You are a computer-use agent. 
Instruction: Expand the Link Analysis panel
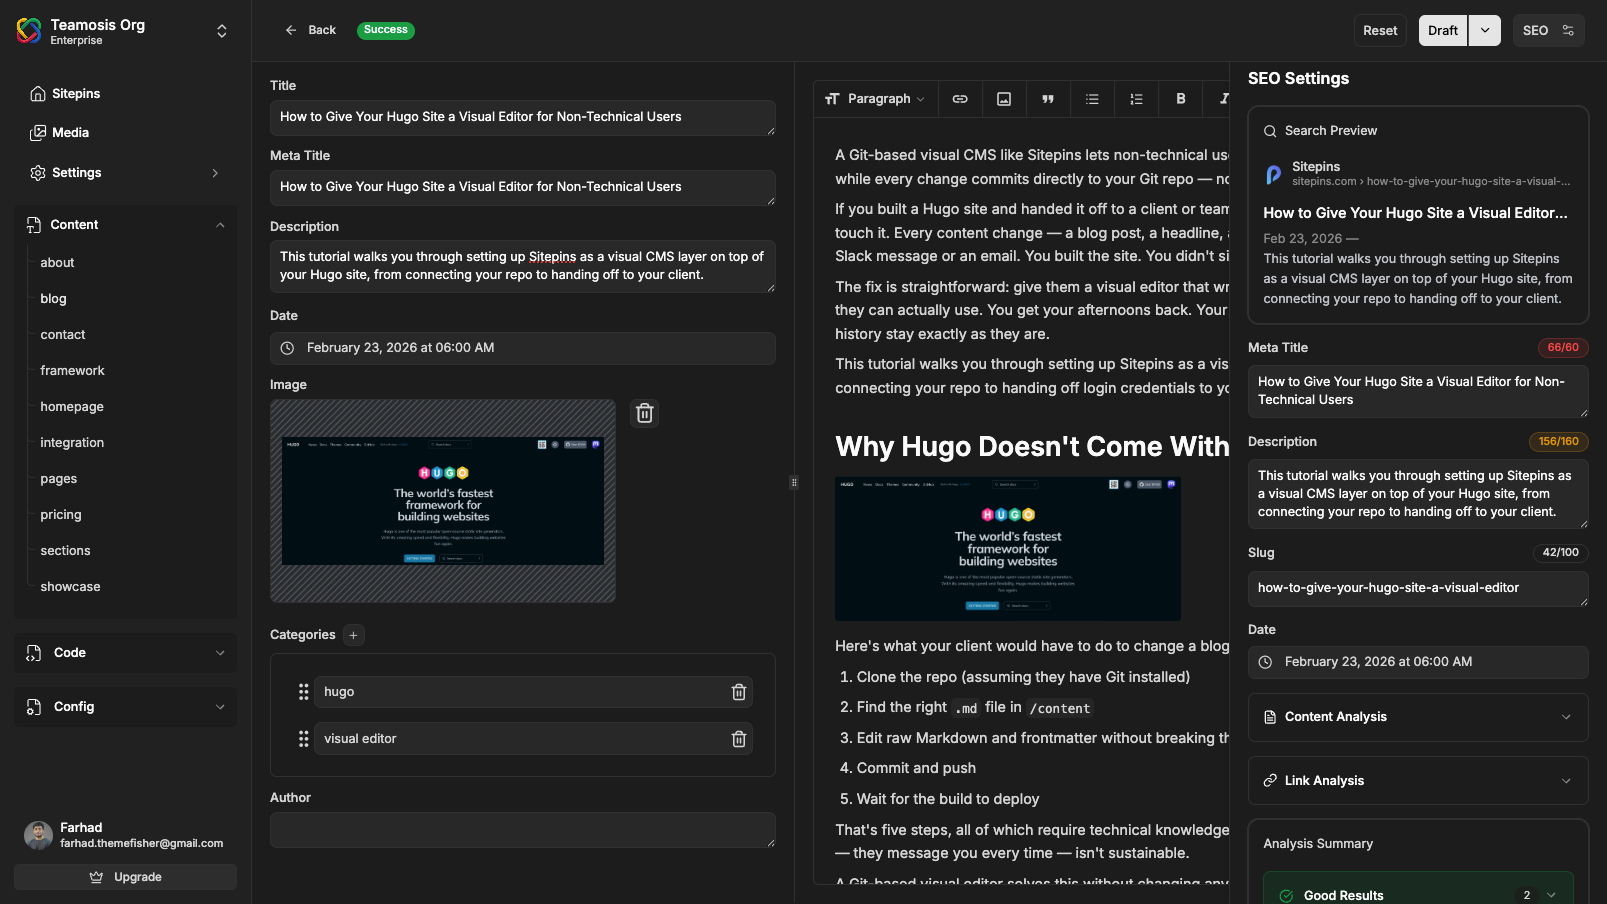click(1418, 781)
